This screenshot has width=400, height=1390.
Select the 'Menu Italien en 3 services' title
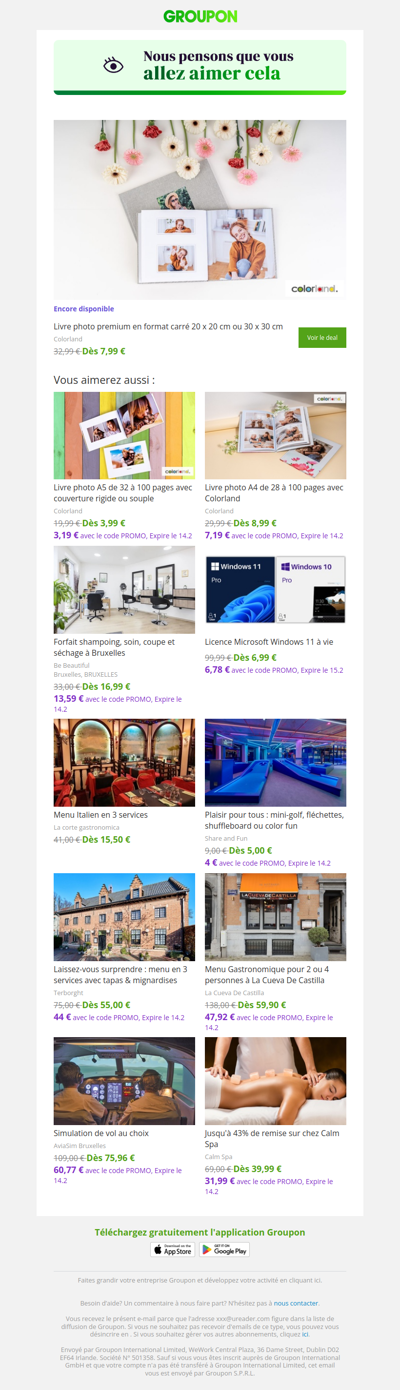(x=100, y=815)
